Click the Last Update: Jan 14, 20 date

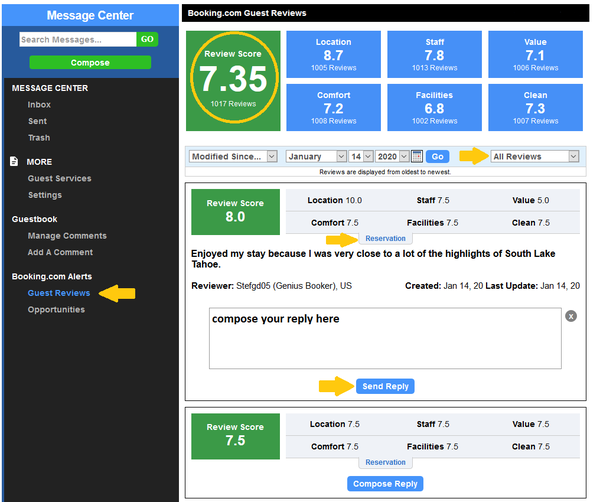tap(533, 286)
